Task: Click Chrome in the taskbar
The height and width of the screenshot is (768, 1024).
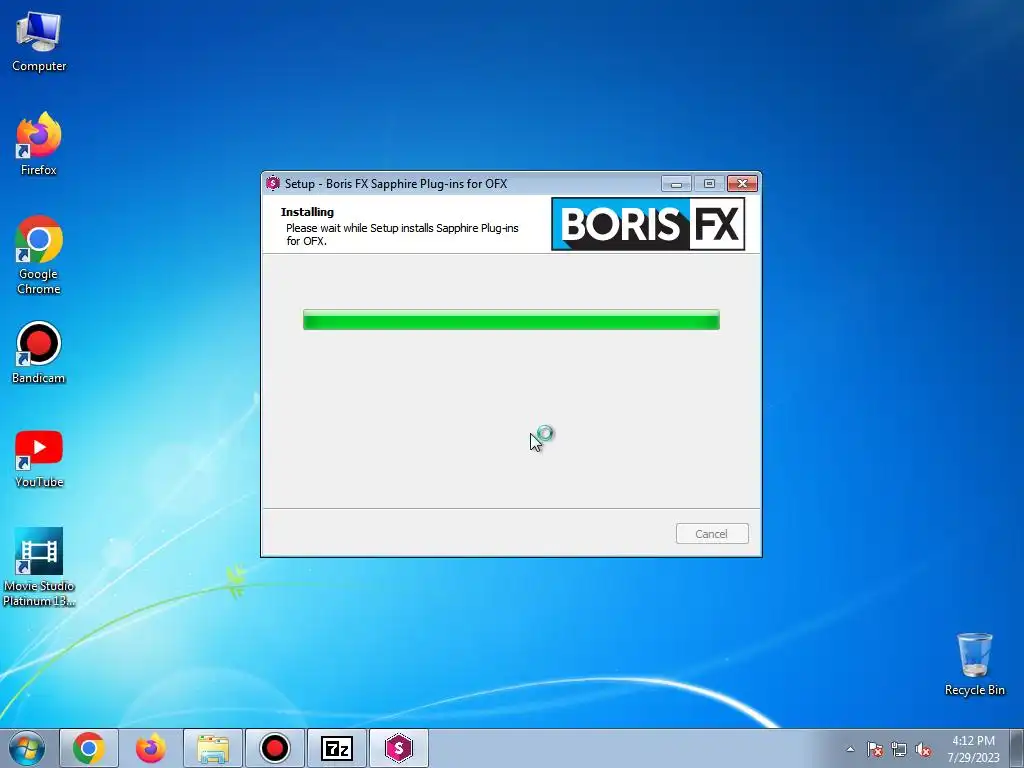Action: [89, 748]
